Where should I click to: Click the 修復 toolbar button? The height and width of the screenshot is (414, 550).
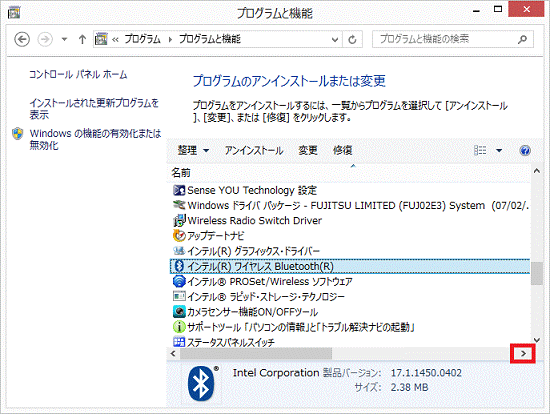(342, 151)
